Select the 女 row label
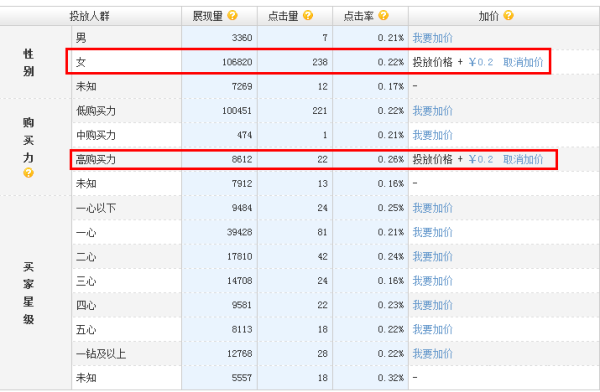Image resolution: width=600 pixels, height=392 pixels. pos(81,62)
